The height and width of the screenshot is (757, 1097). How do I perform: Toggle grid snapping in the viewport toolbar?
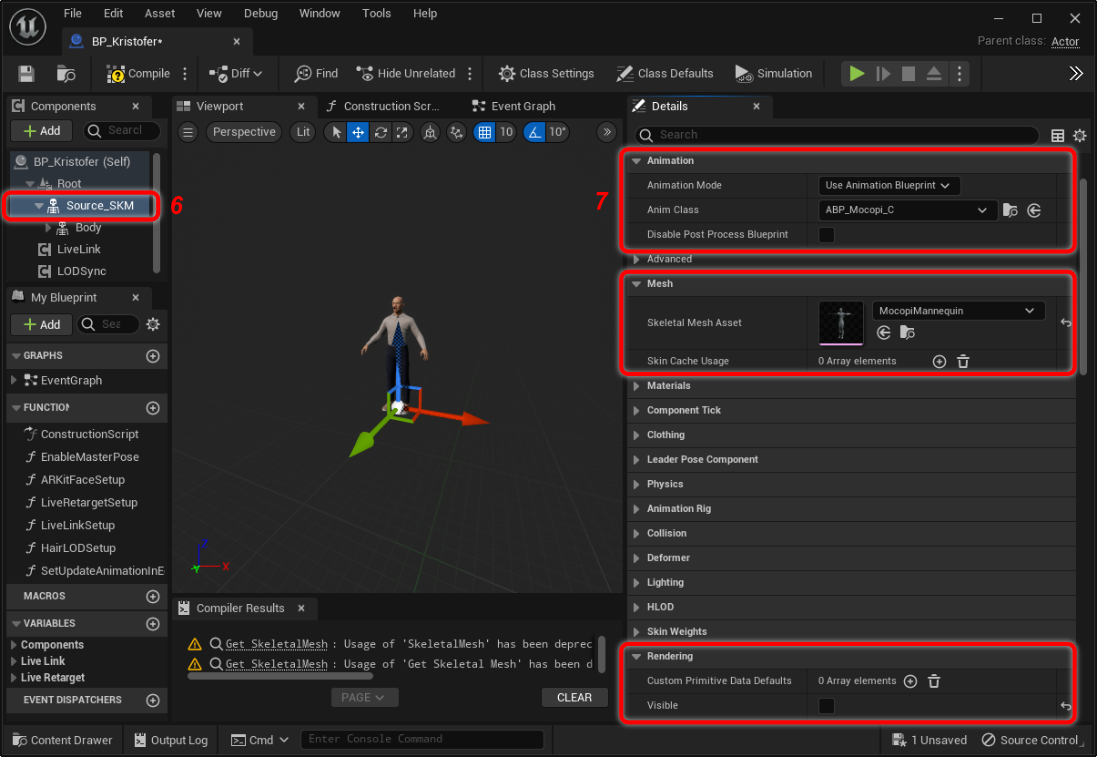click(x=484, y=132)
